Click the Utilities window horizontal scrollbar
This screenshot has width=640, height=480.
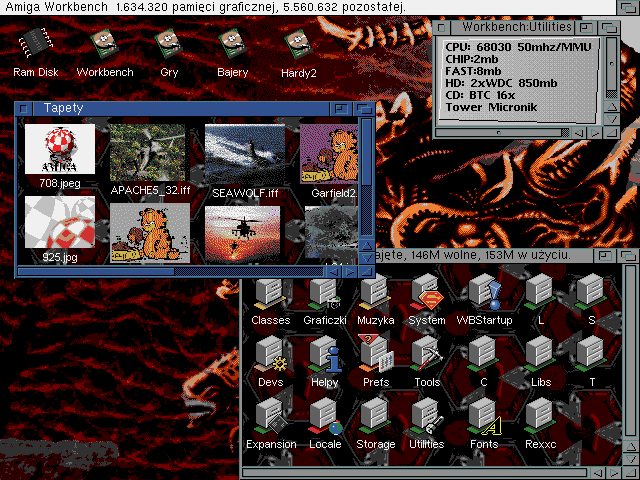point(502,133)
